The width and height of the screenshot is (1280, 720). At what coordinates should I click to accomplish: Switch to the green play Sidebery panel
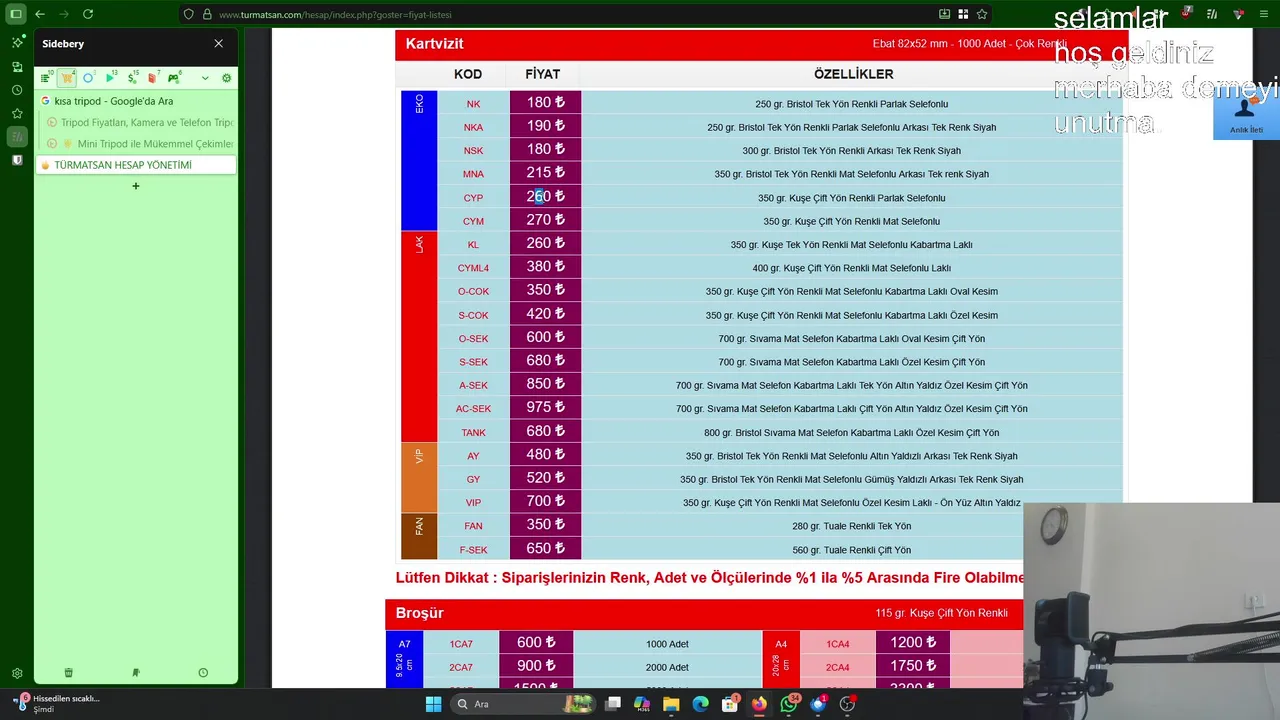111,77
